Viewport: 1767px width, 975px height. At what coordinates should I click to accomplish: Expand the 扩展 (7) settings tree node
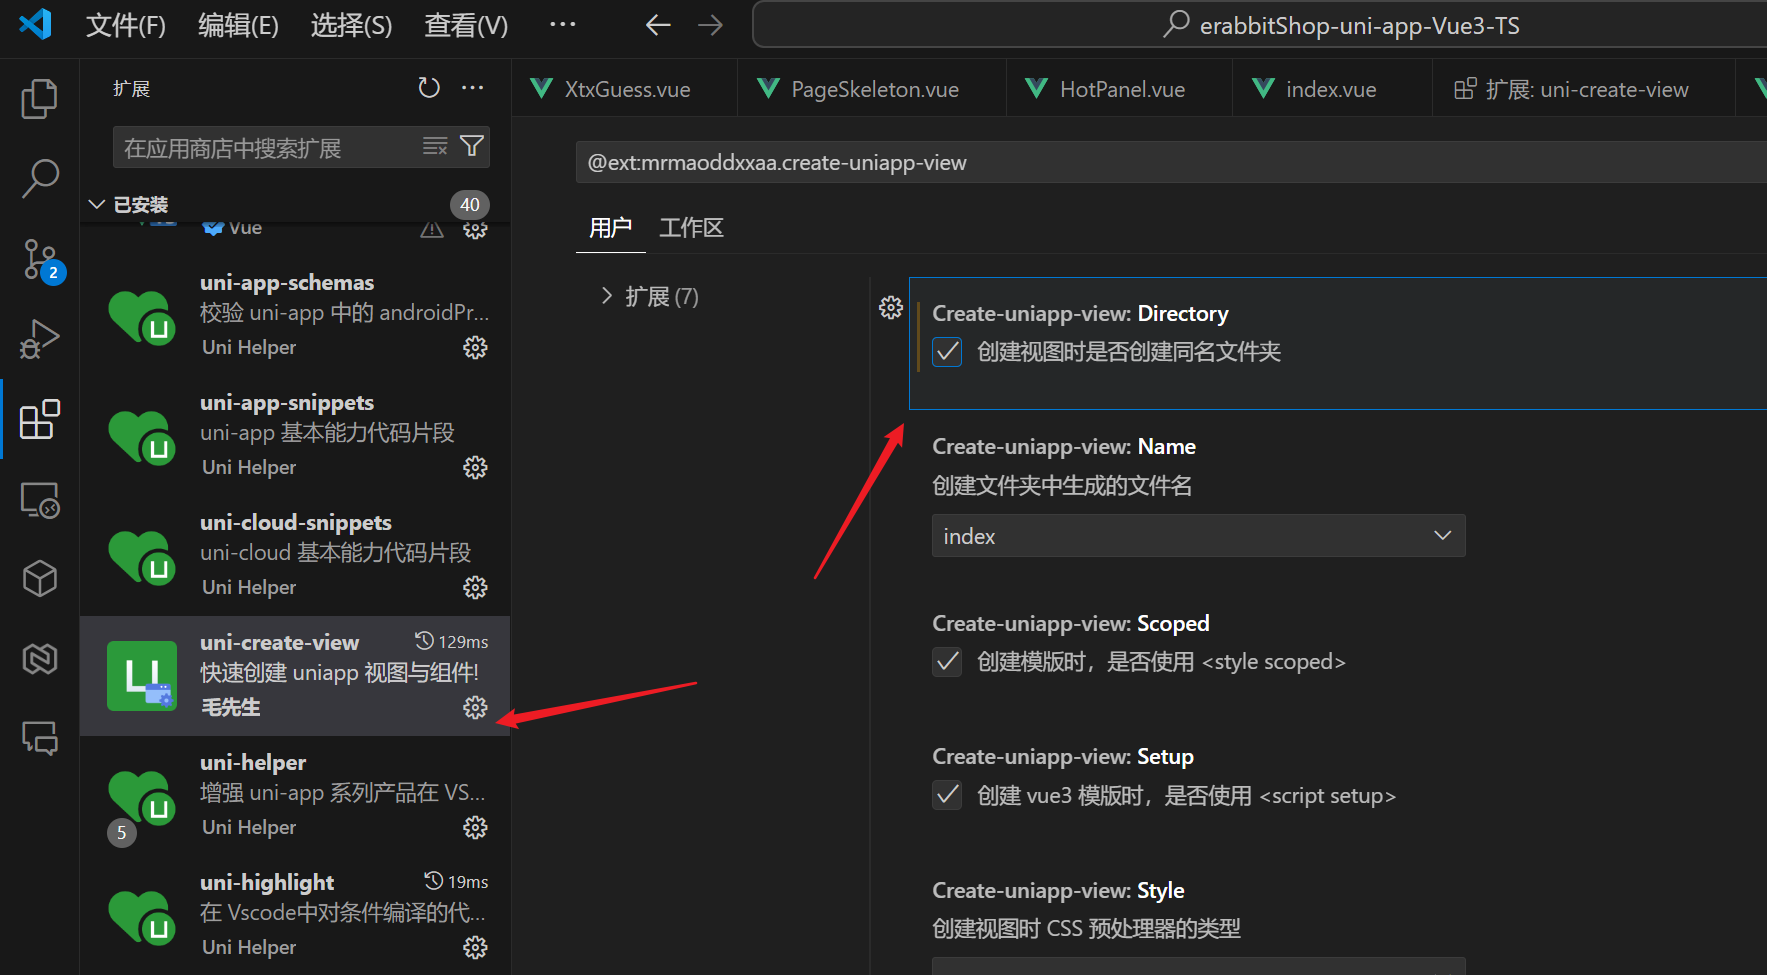[649, 296]
